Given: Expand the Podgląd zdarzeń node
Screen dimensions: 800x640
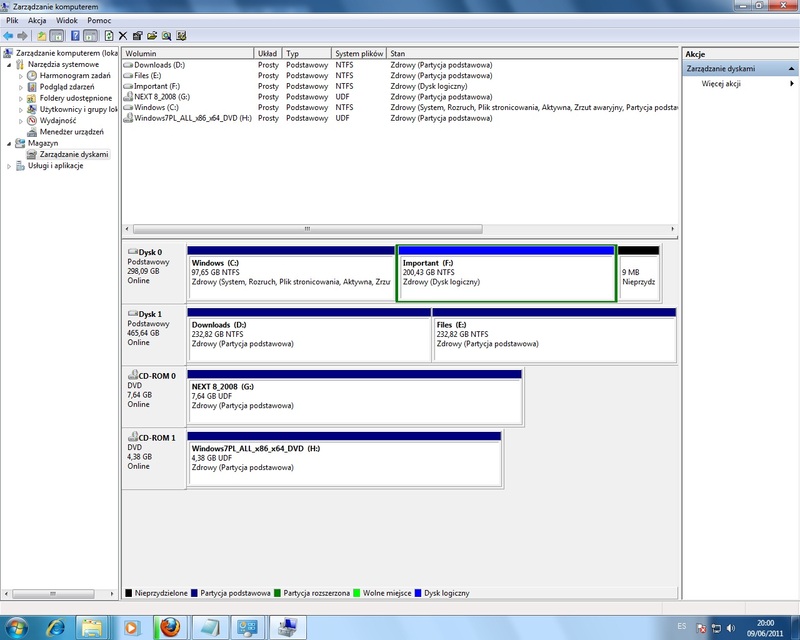Looking at the screenshot, I should [x=21, y=87].
